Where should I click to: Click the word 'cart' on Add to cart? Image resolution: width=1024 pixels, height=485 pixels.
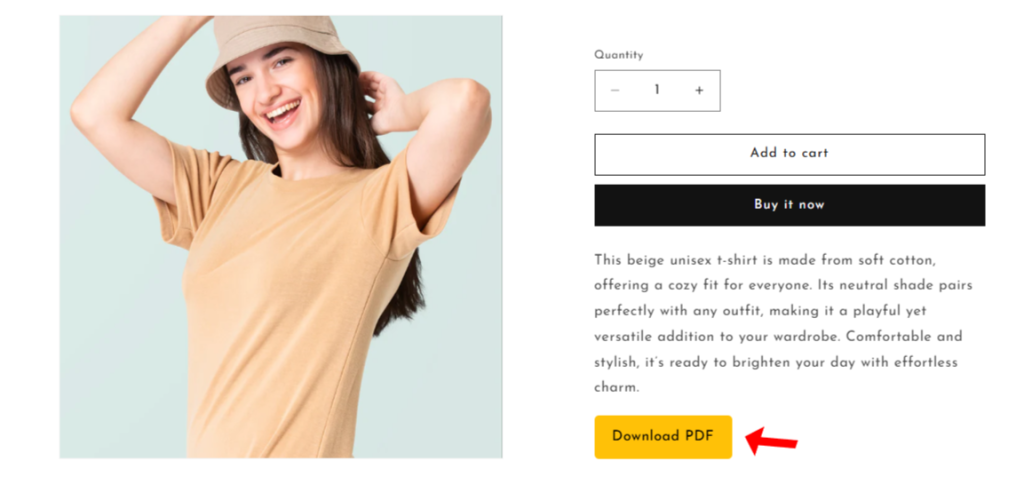click(x=815, y=154)
